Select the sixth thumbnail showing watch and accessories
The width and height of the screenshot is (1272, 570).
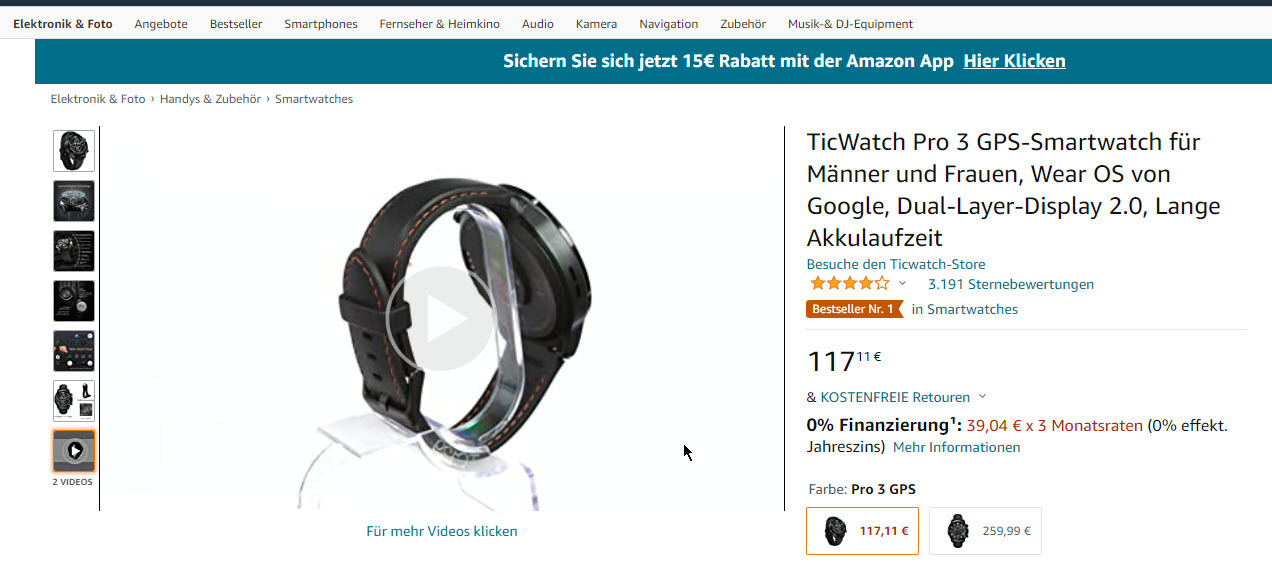(x=74, y=401)
